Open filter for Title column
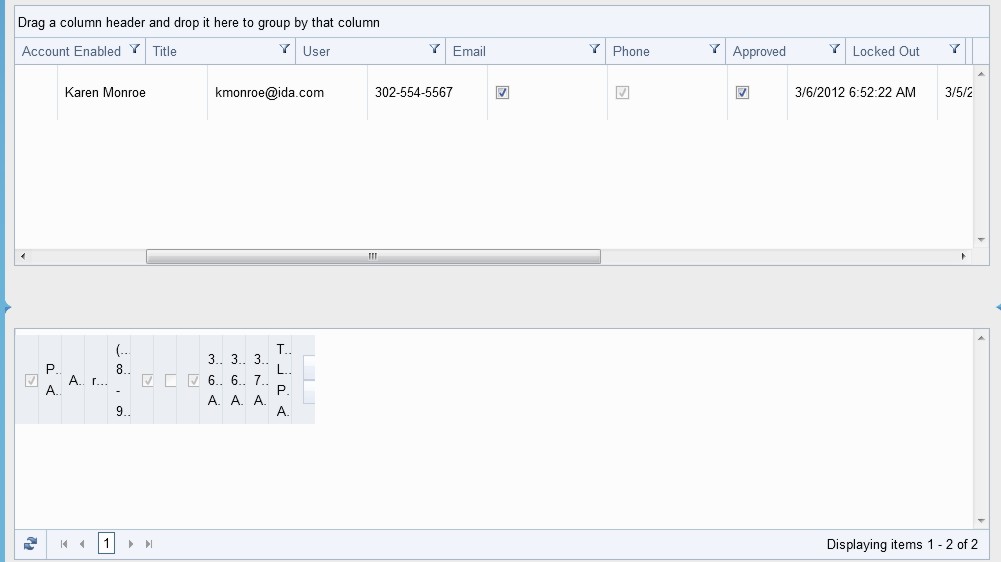Viewport: 1001px width, 562px height. (x=285, y=49)
